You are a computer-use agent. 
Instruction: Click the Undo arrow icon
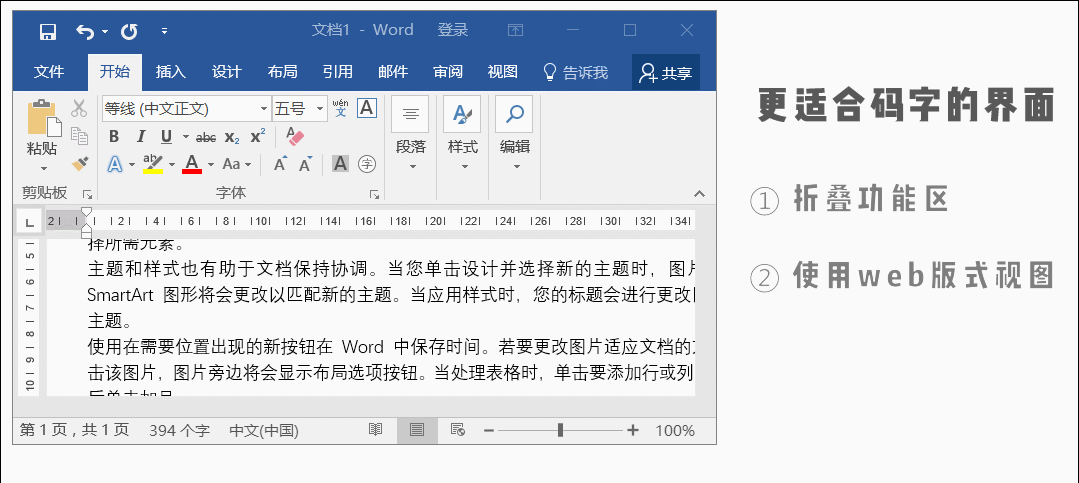pyautogui.click(x=84, y=31)
